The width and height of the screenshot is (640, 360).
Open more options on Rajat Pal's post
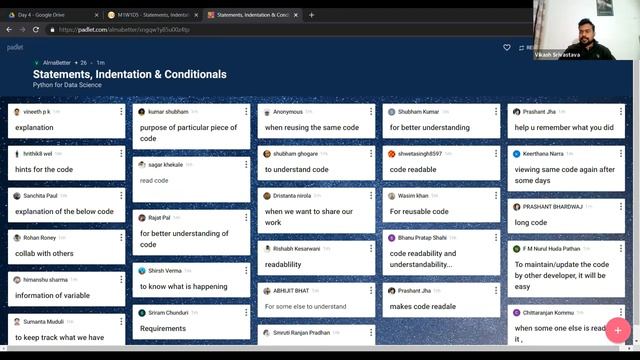point(246,218)
